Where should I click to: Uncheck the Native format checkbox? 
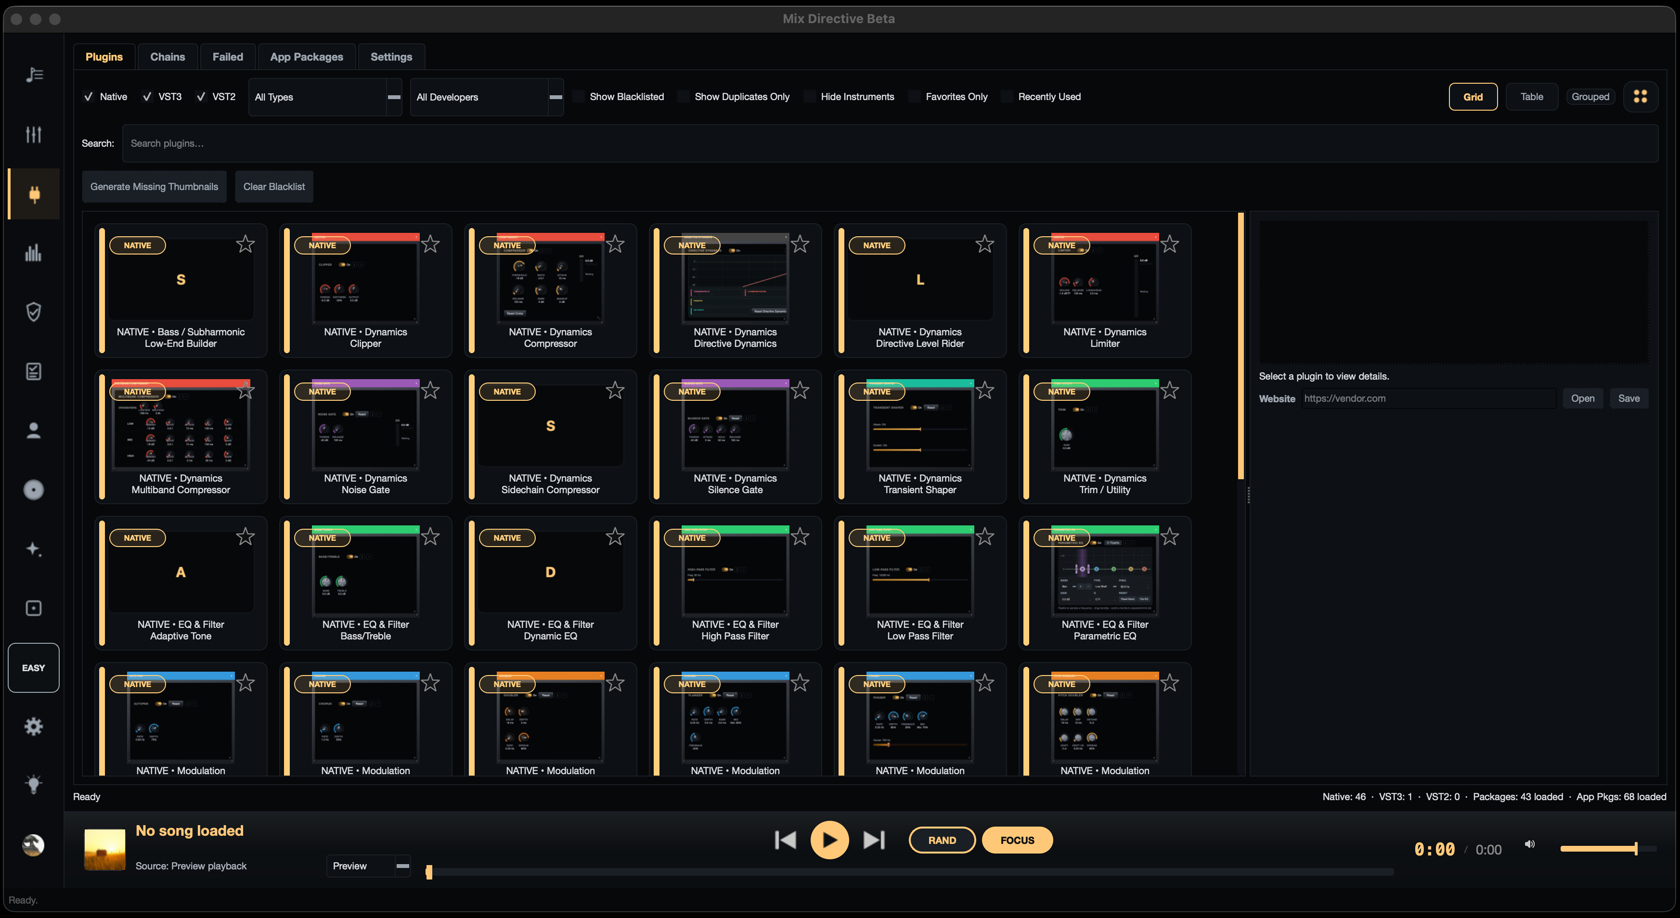[x=89, y=97]
